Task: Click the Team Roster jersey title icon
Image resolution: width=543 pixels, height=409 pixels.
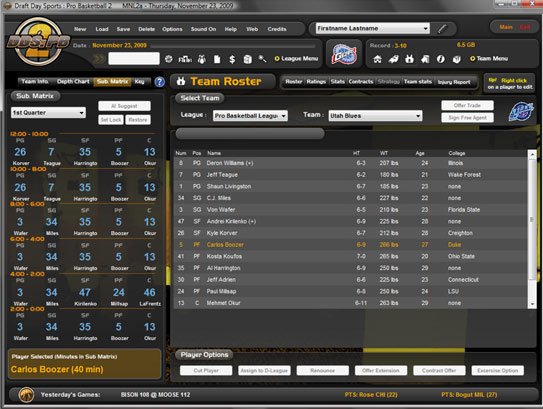Action: [181, 81]
